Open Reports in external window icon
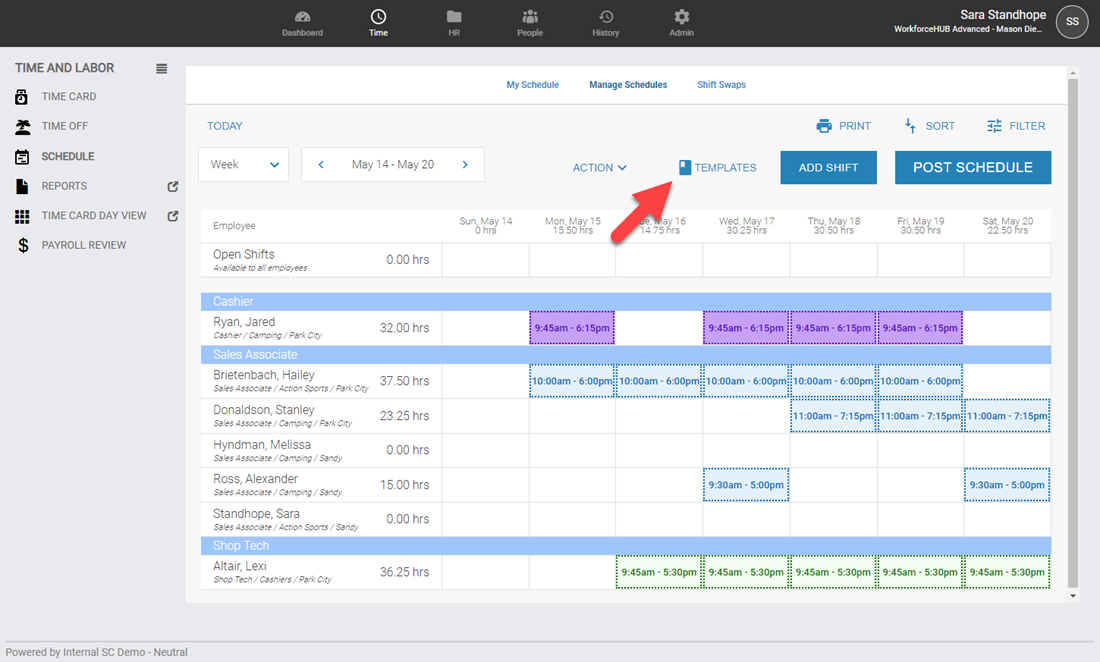The height and width of the screenshot is (662, 1100). coord(172,186)
